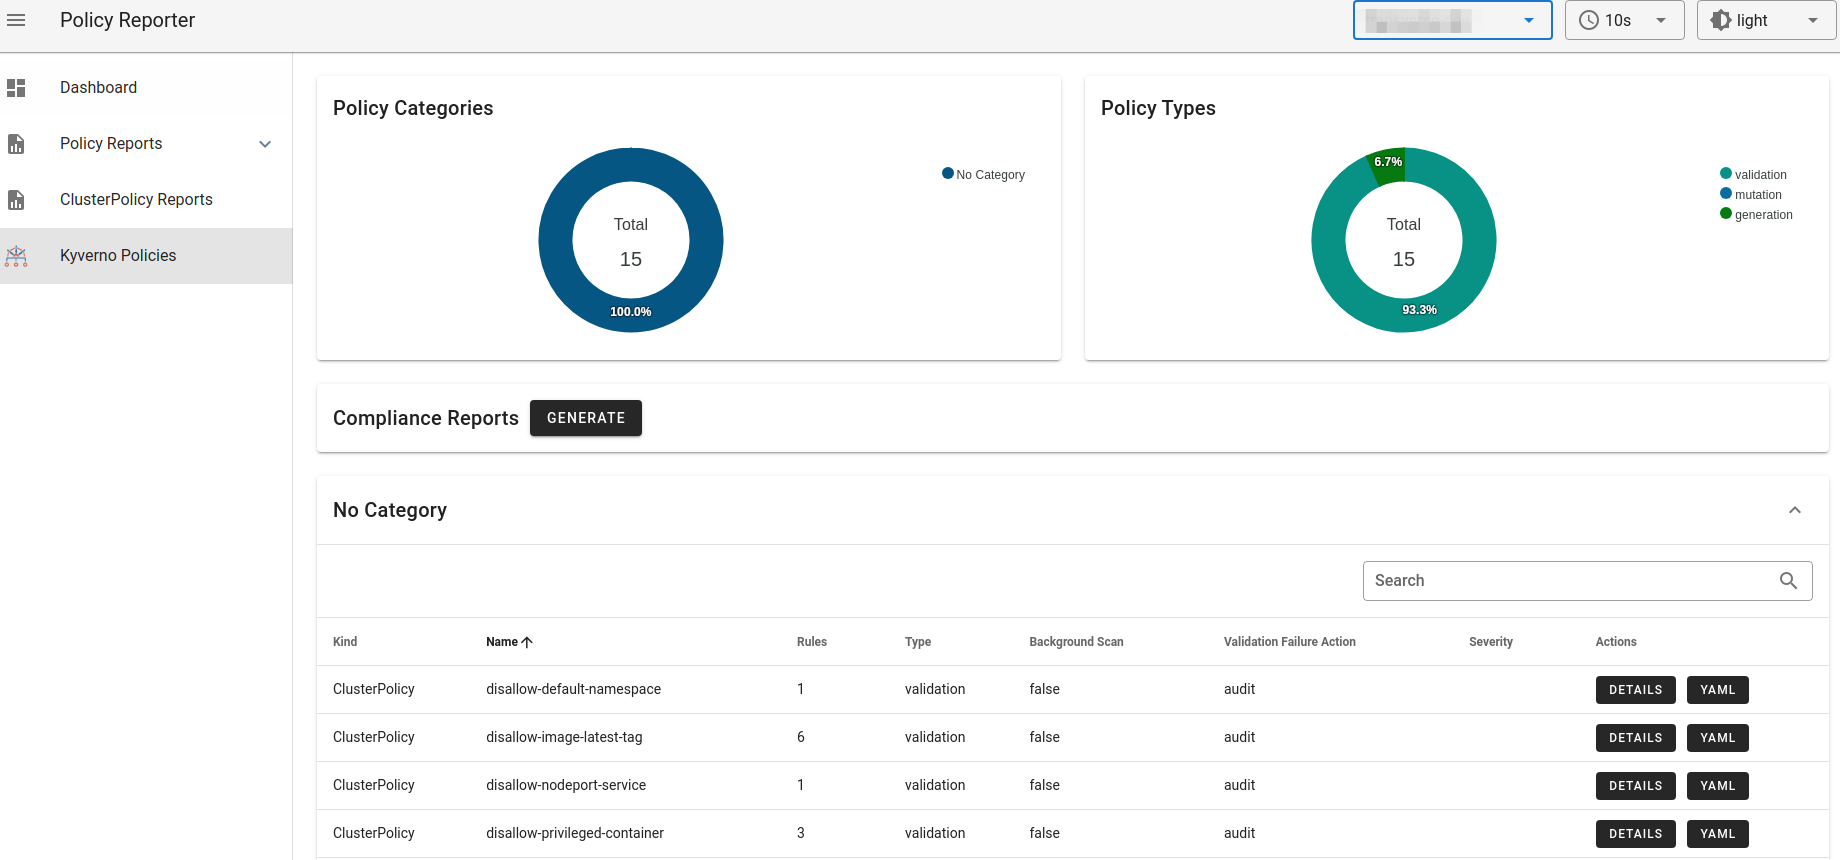Open the 10s refresh interval dropdown
The width and height of the screenshot is (1840, 860).
(x=1624, y=20)
